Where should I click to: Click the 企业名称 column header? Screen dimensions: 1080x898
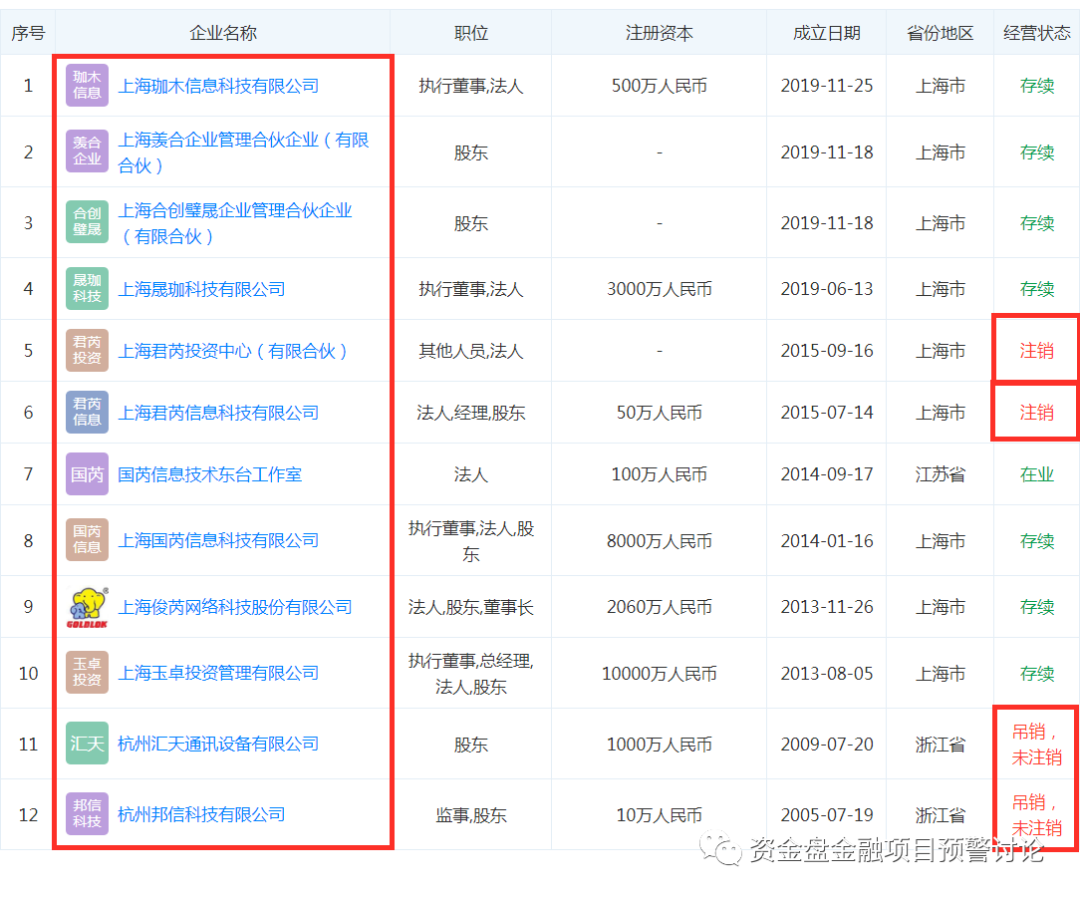(x=223, y=32)
